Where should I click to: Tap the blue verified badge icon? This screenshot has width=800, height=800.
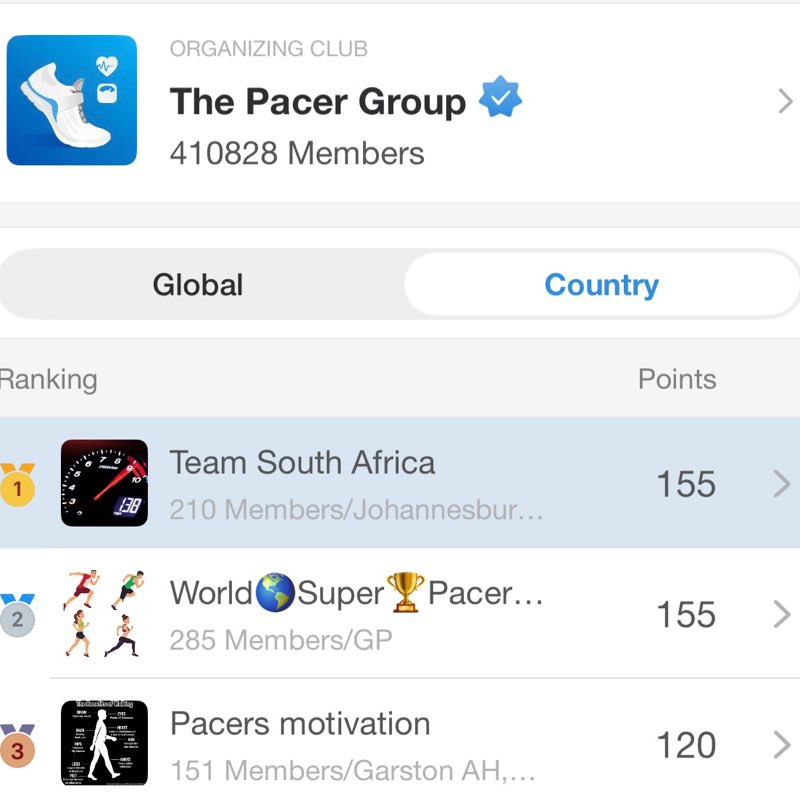coord(500,96)
